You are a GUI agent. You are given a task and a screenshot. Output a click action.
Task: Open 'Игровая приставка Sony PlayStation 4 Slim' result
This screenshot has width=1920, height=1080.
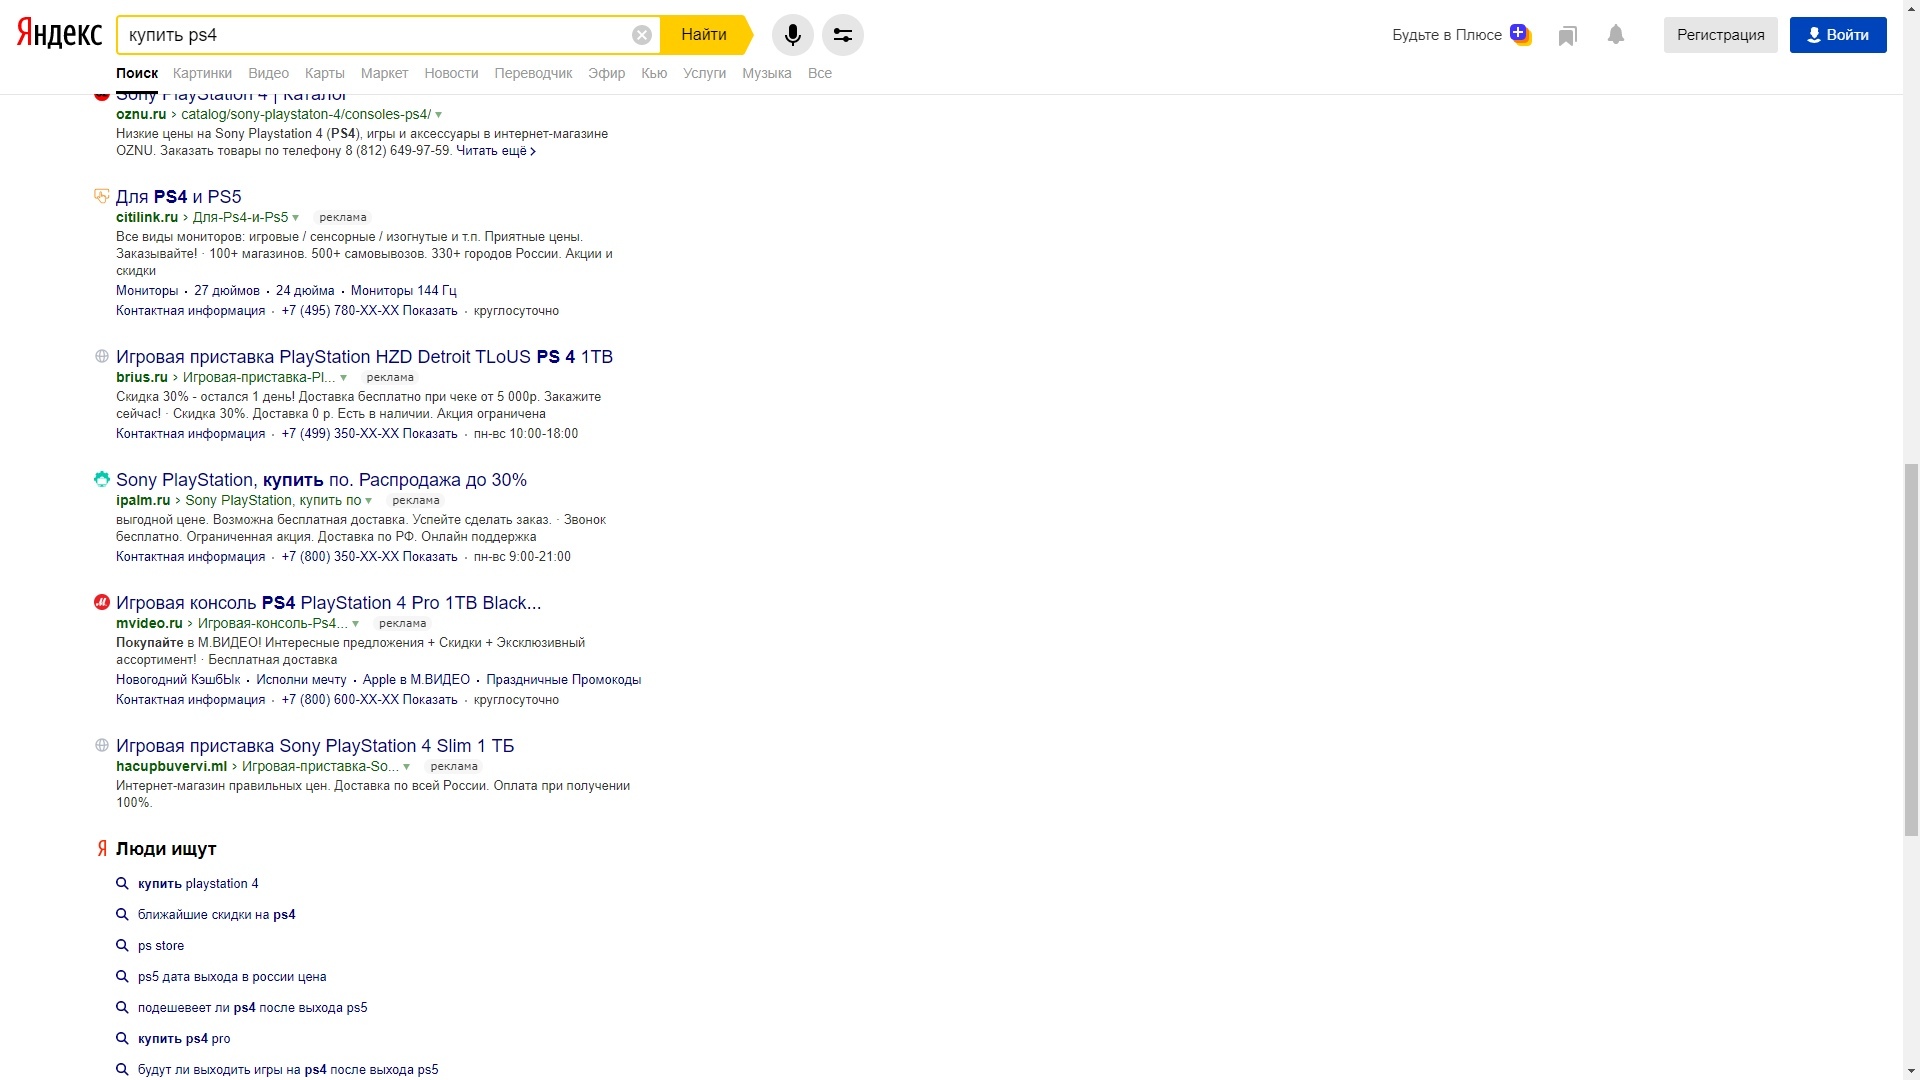coord(315,746)
